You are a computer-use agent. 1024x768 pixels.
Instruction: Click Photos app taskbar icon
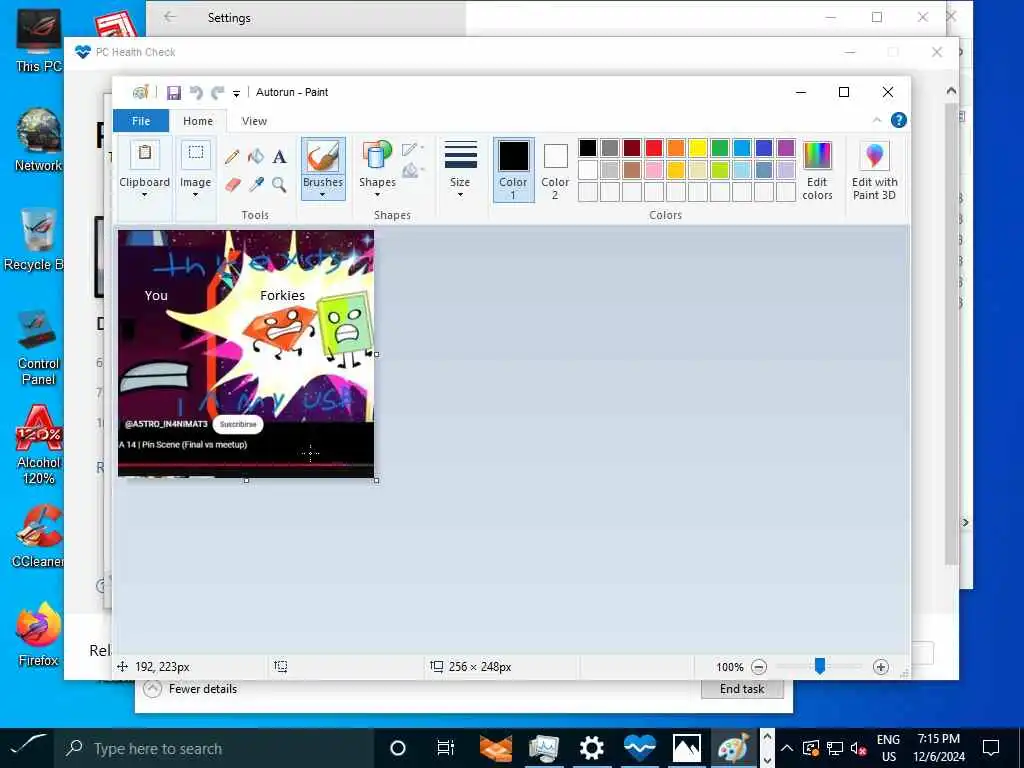[686, 748]
